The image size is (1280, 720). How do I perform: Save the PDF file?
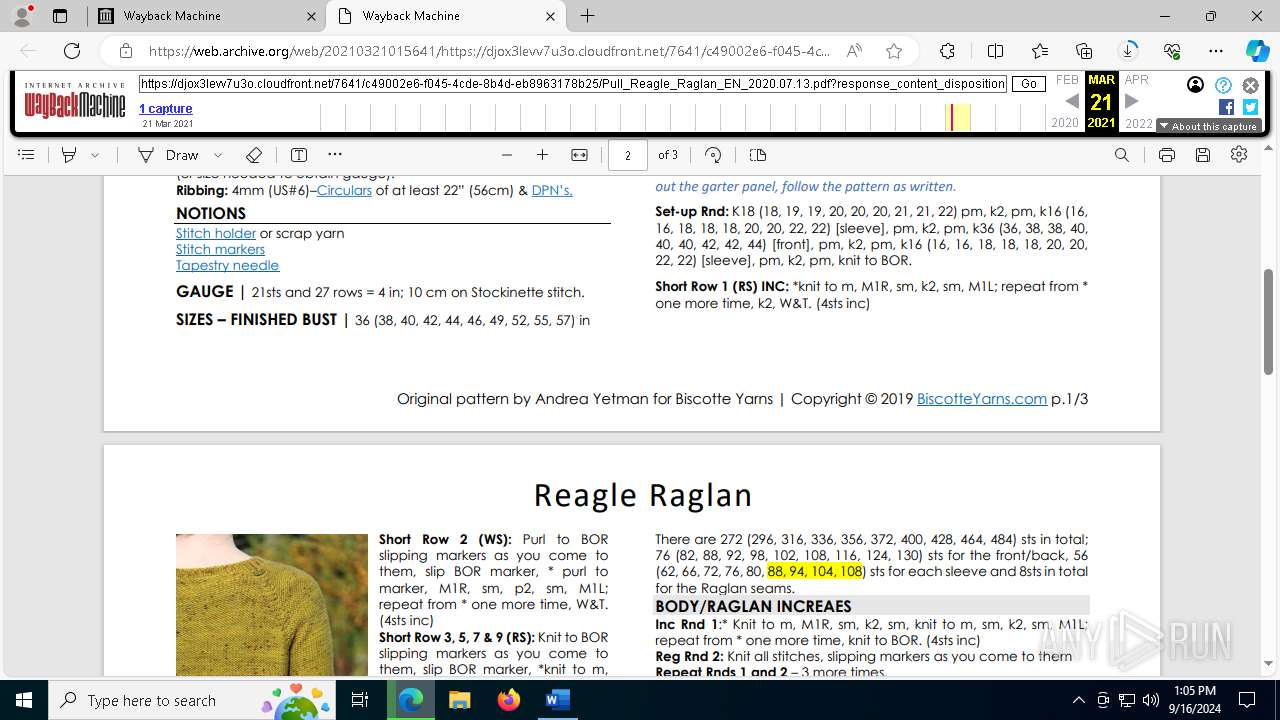(x=1203, y=155)
